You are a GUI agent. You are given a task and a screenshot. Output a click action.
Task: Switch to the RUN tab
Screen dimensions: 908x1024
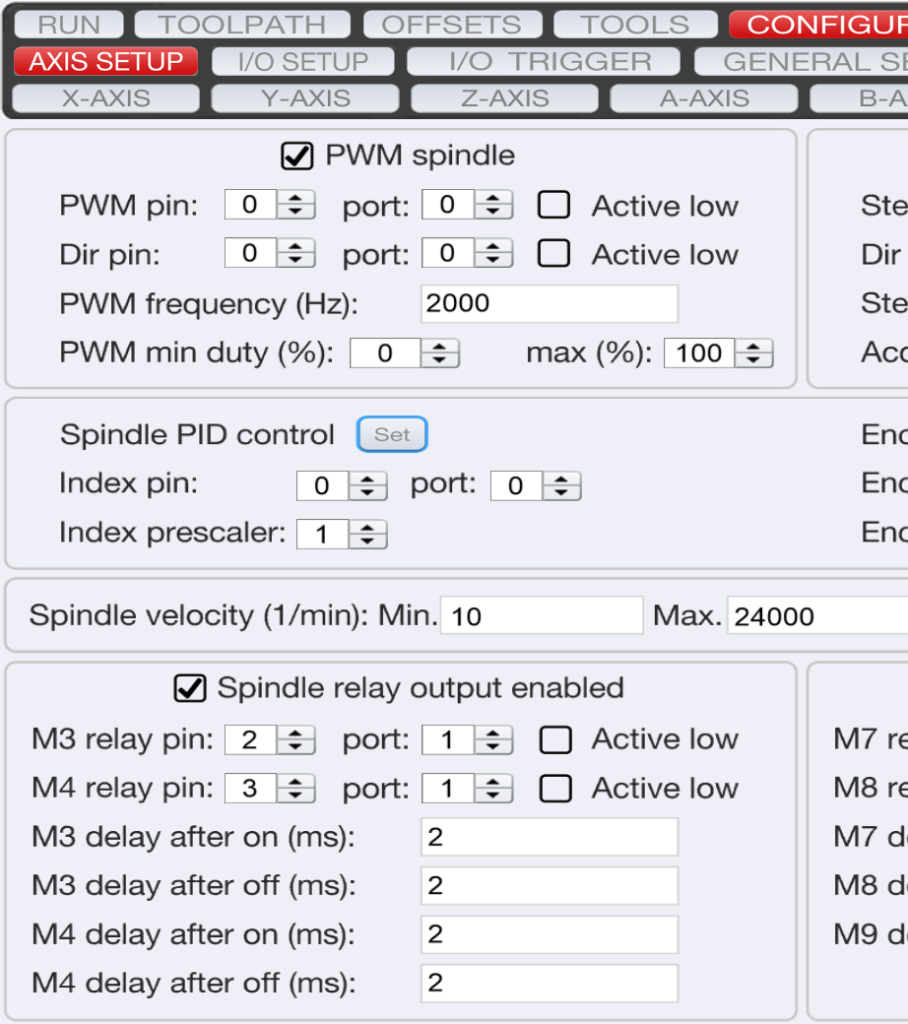[66, 23]
